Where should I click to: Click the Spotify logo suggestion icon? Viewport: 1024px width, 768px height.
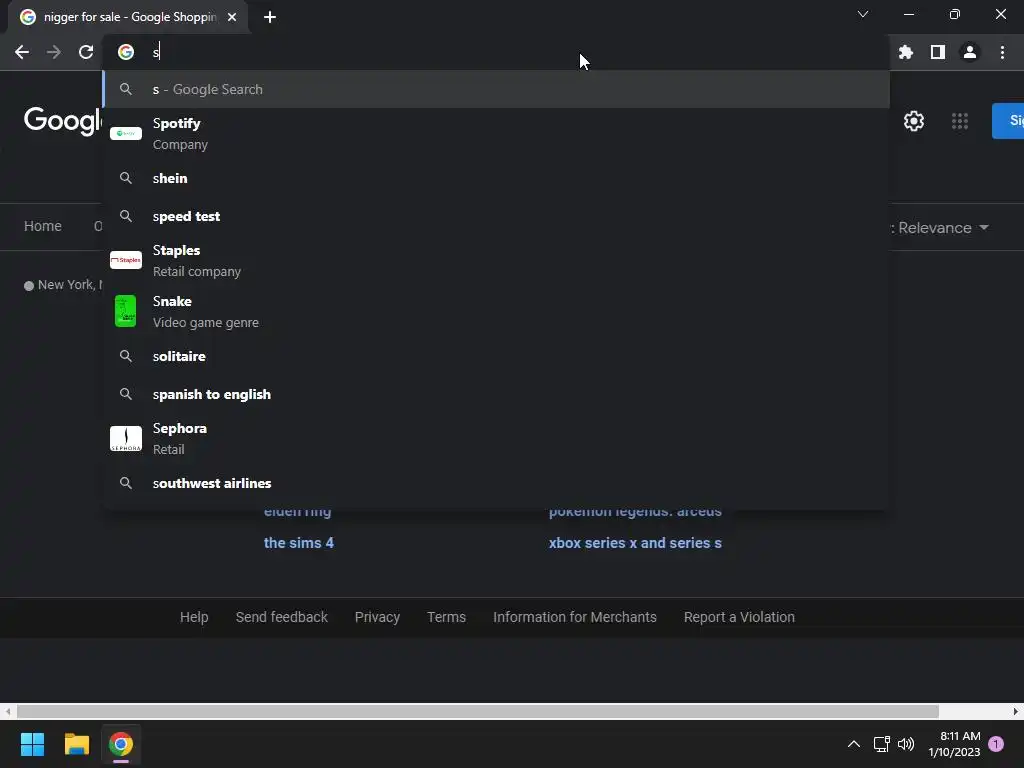[x=125, y=133]
